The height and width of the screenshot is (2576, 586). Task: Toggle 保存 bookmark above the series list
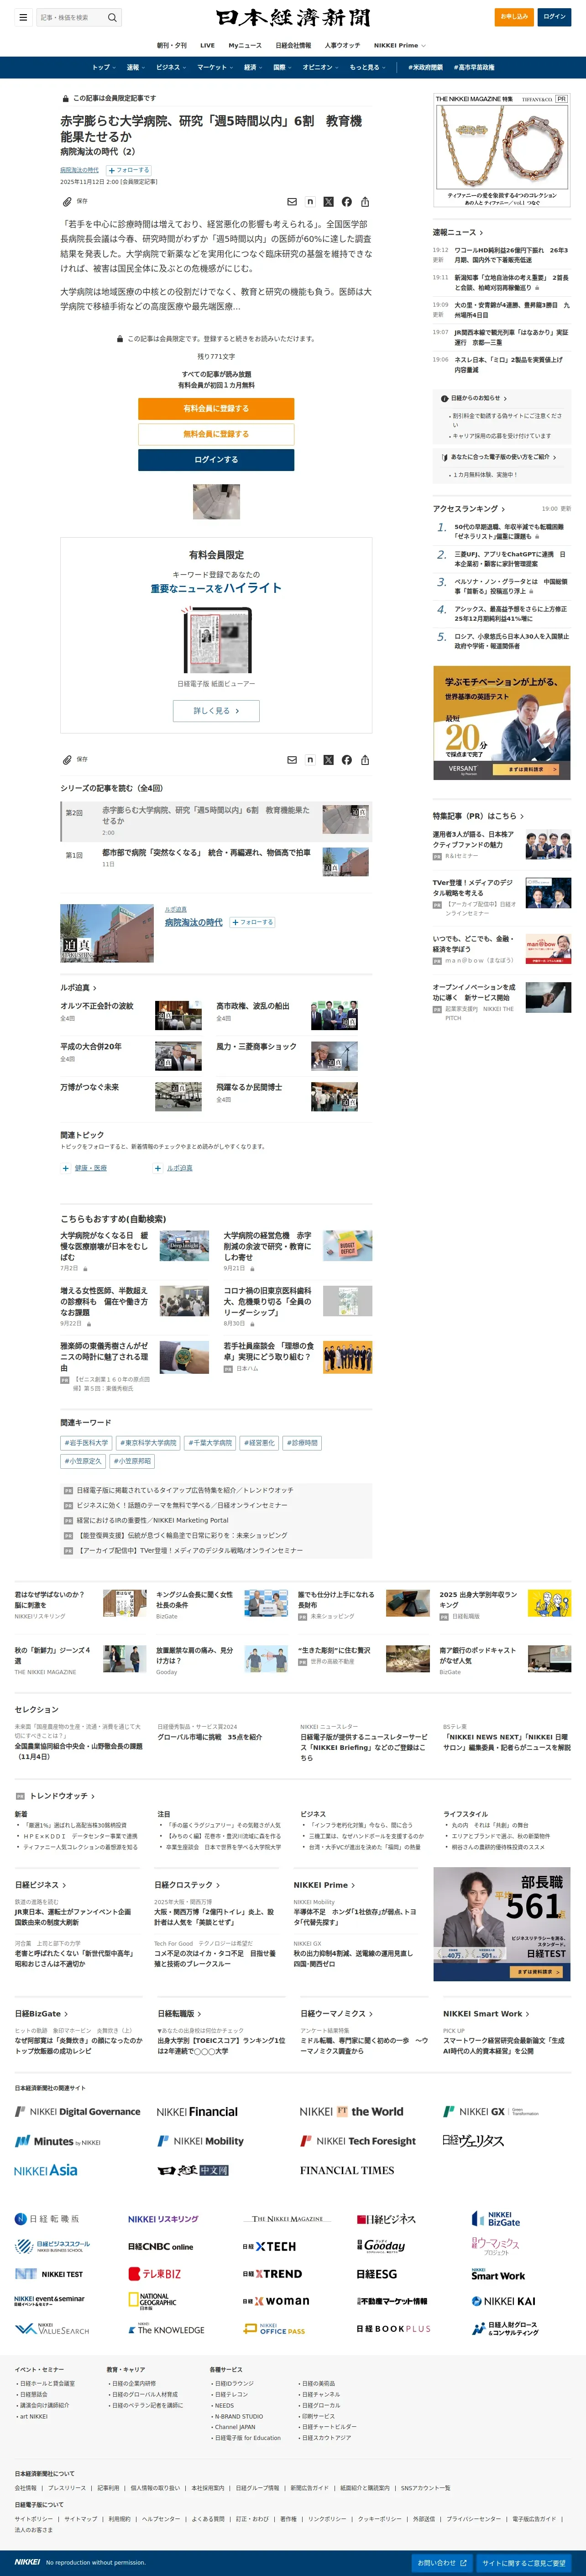[x=75, y=760]
